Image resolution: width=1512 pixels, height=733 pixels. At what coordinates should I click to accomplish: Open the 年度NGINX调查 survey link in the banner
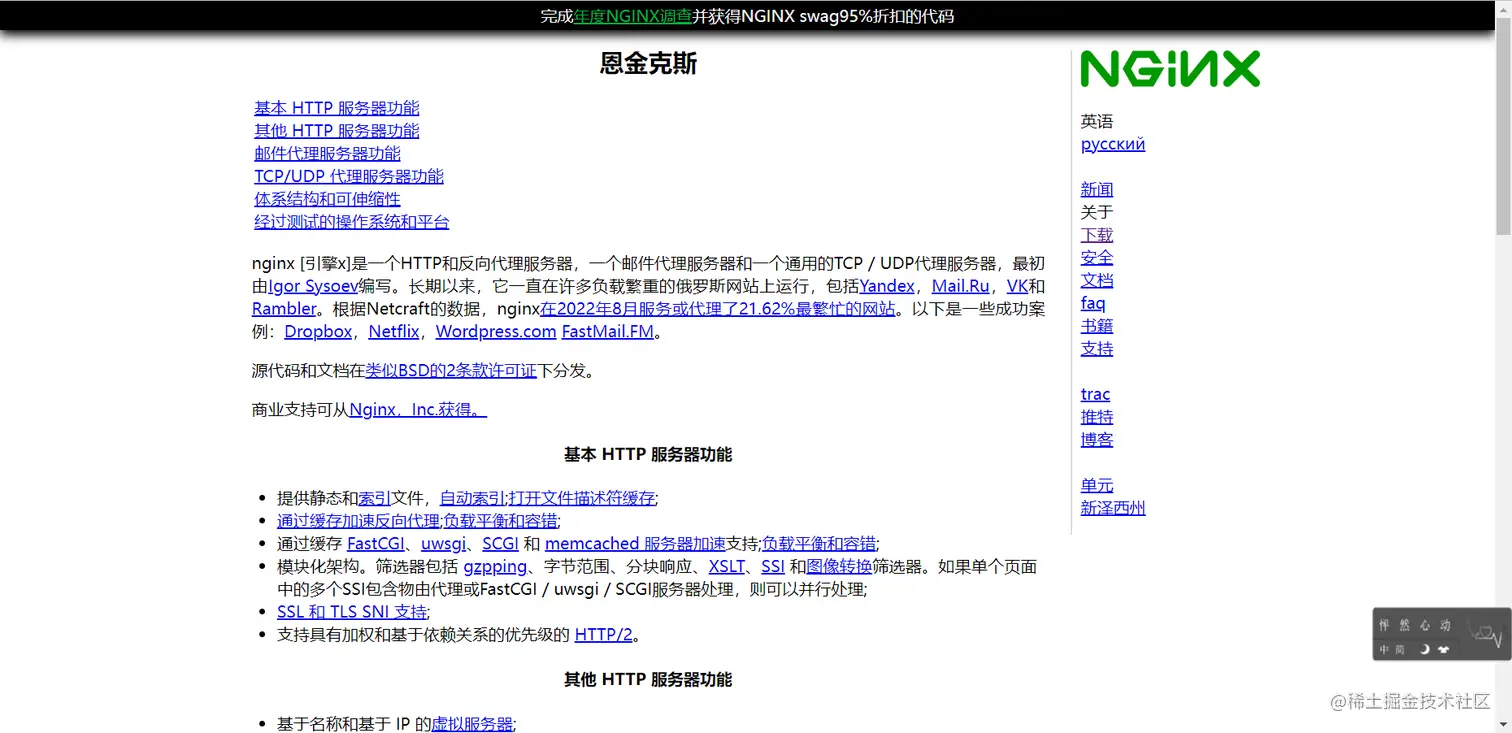[x=633, y=16]
